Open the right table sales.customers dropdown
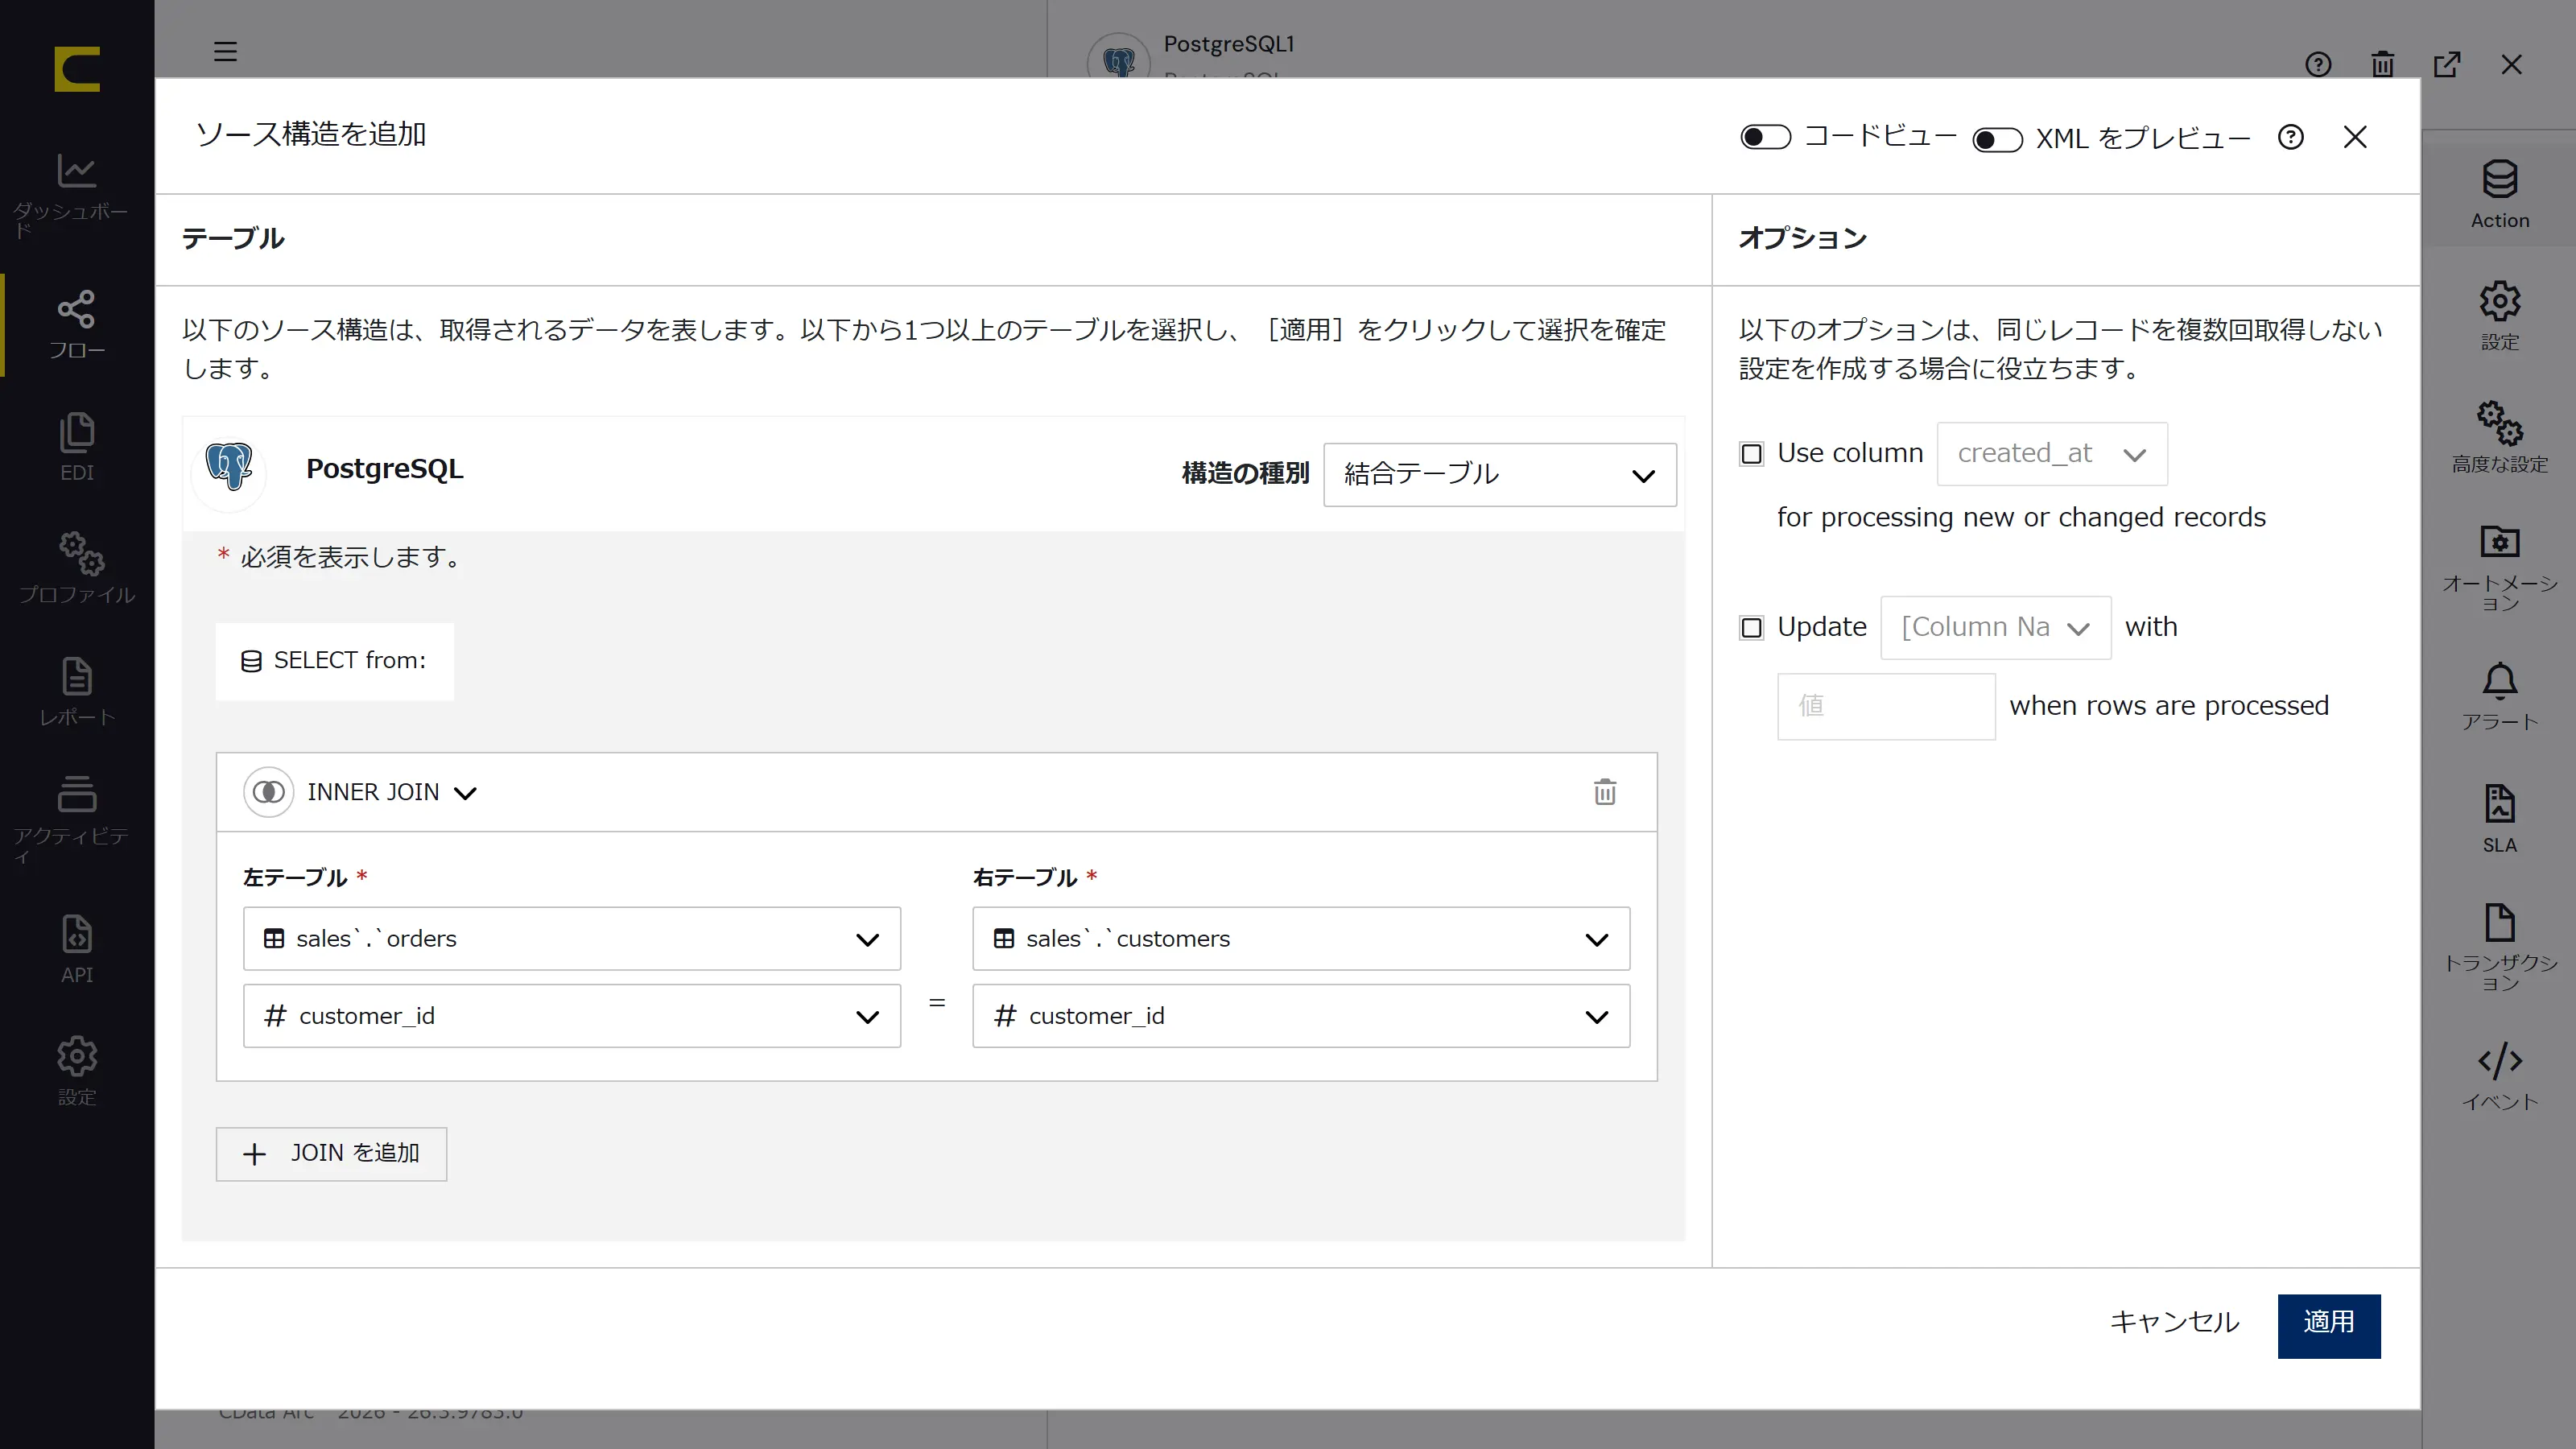The image size is (2576, 1449). (x=1300, y=938)
